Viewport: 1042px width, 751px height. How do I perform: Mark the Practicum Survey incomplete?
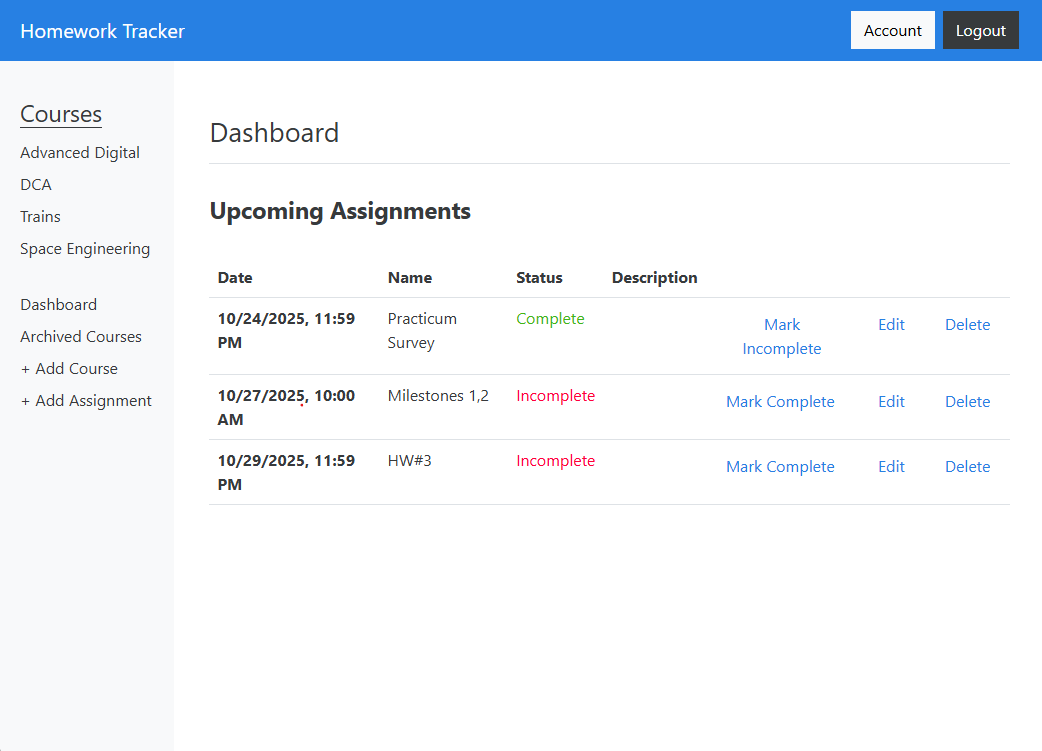781,336
